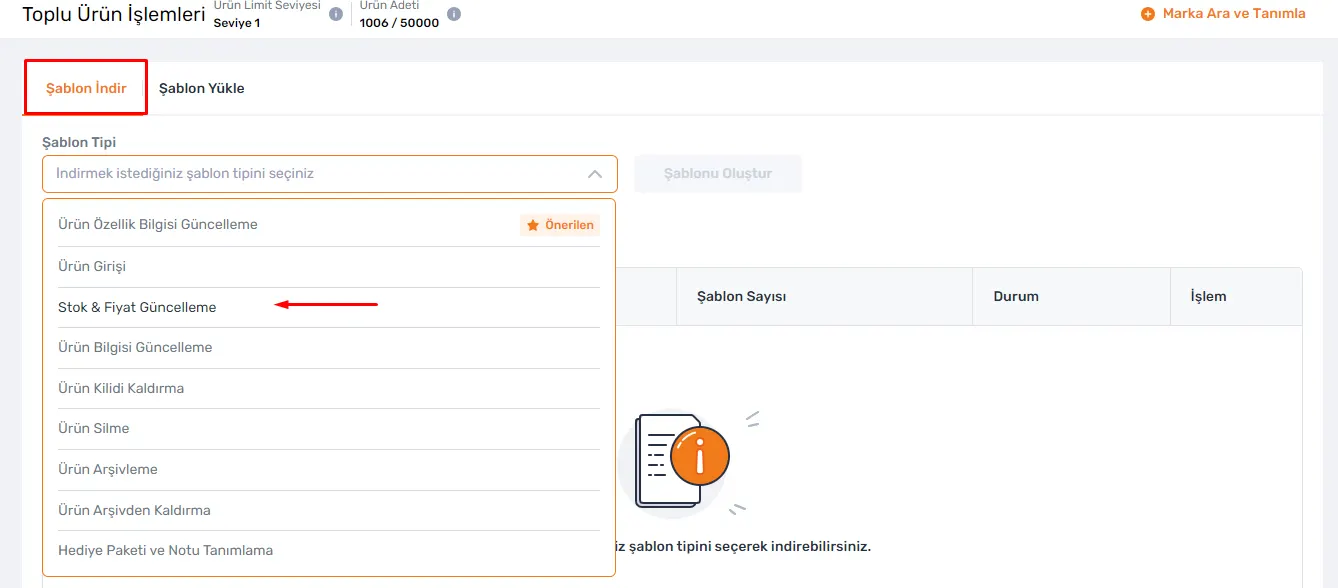Click the Seviye 1 limit level value

pyautogui.click(x=237, y=23)
